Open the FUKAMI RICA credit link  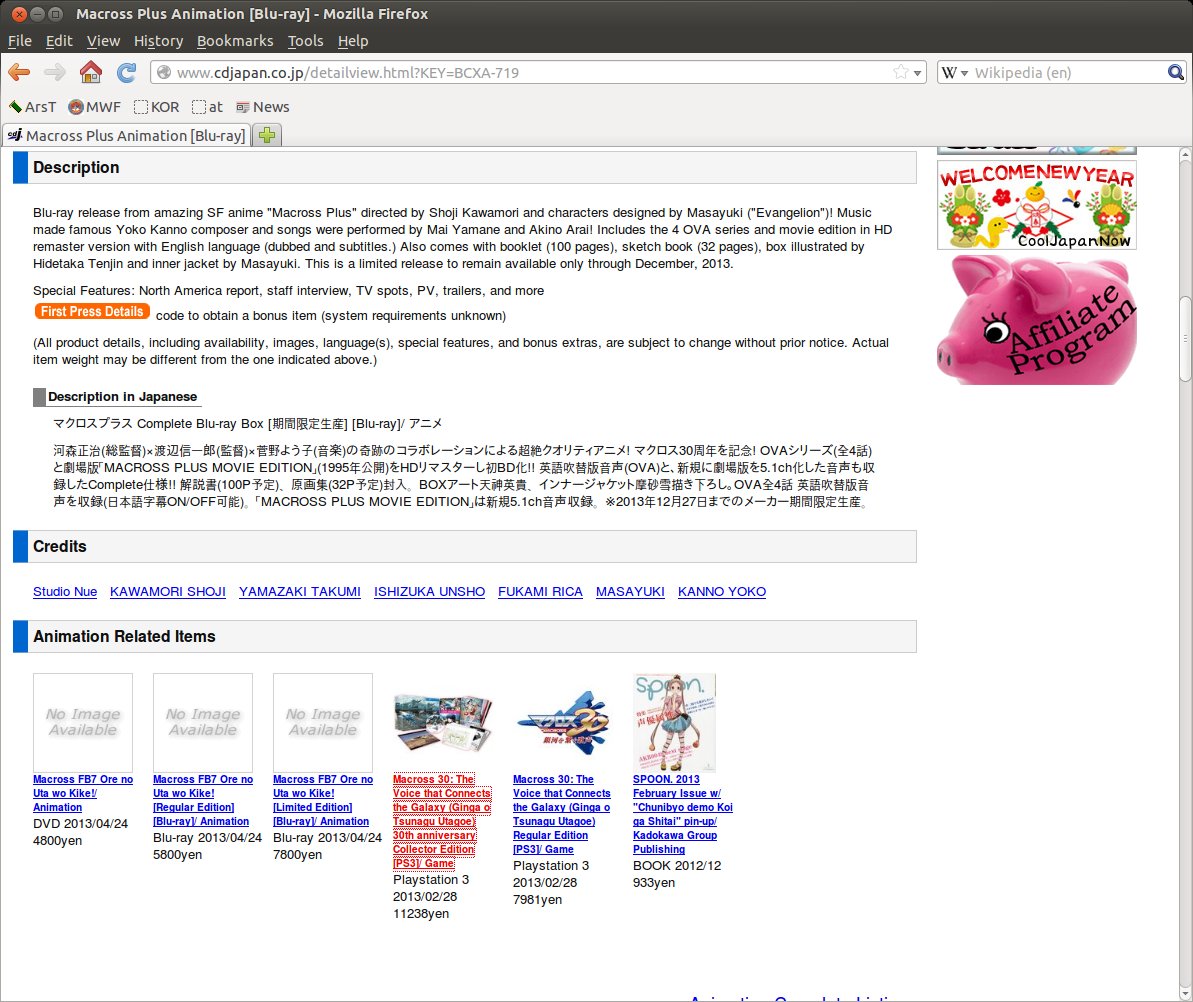(540, 592)
